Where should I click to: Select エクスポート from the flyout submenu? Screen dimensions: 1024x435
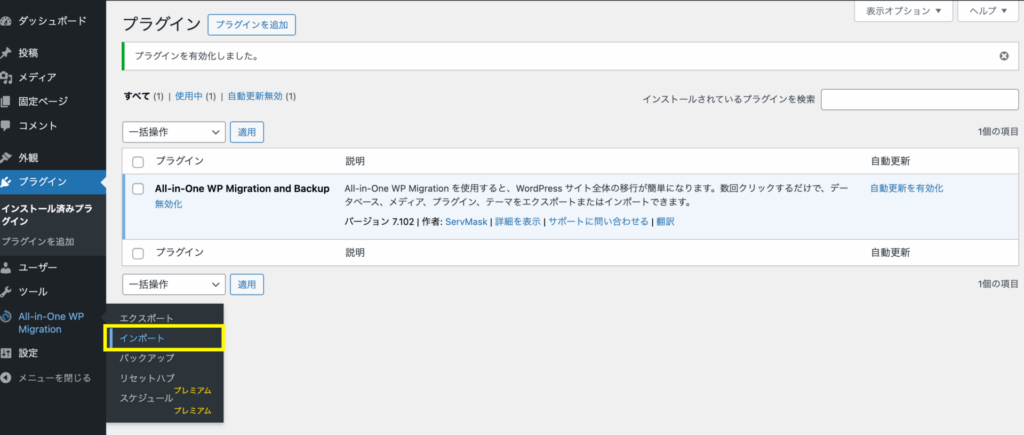[x=146, y=318]
